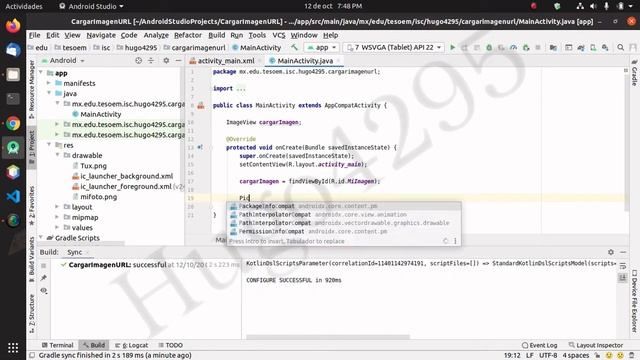Click the scroll-from-source target icon in Project panel
The height and width of the screenshot is (360, 640).
[x=138, y=60]
